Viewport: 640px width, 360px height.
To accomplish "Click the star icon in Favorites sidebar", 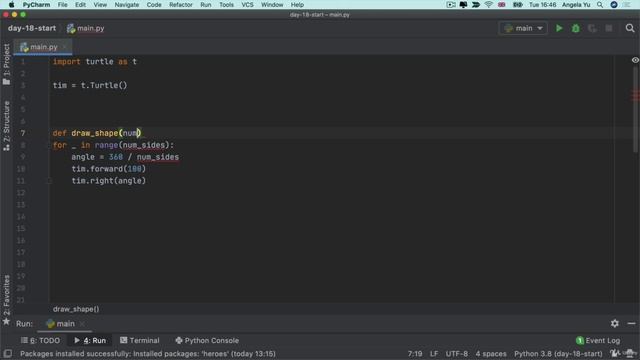I will [6, 322].
